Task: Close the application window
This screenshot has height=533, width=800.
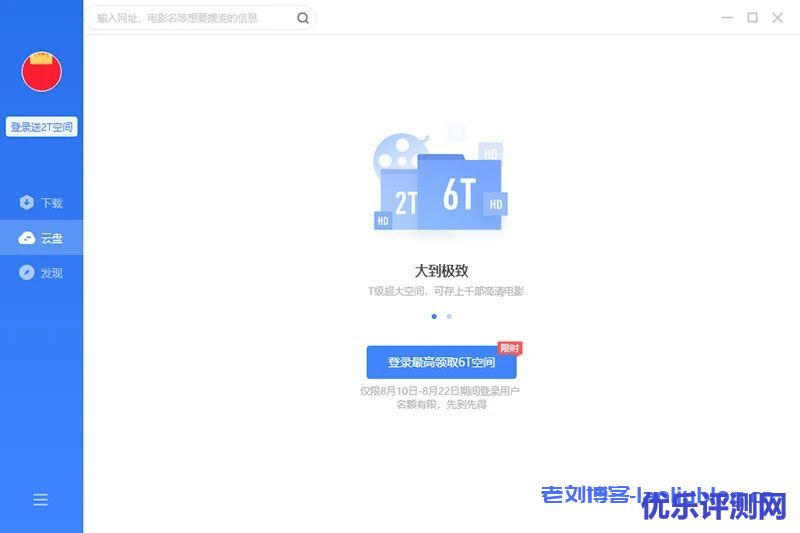Action: tap(778, 18)
